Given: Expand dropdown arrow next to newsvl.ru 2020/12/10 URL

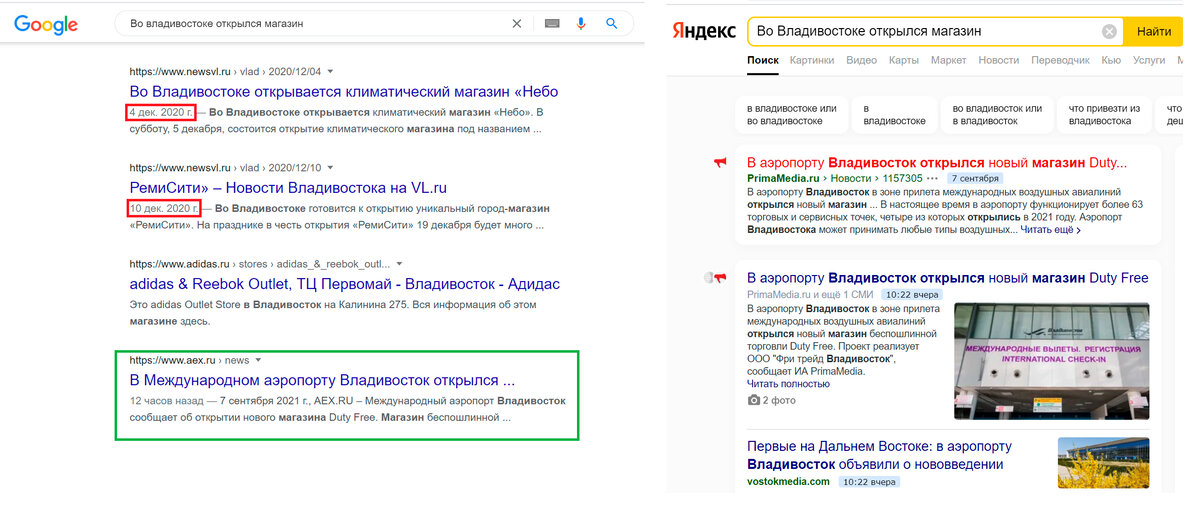Looking at the screenshot, I should click(330, 167).
